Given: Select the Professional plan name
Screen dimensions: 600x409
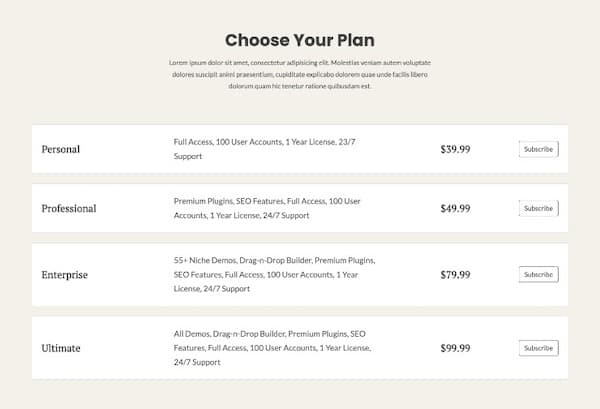Looking at the screenshot, I should [x=69, y=208].
